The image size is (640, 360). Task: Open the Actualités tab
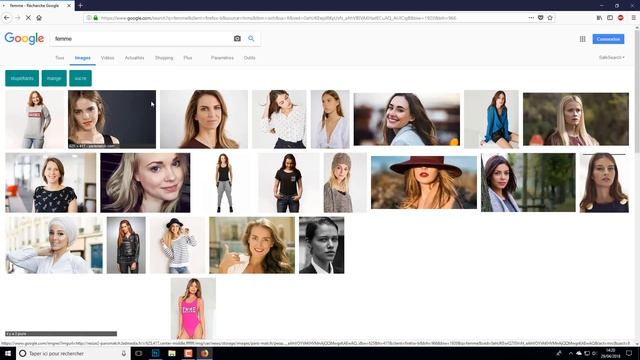pos(134,58)
